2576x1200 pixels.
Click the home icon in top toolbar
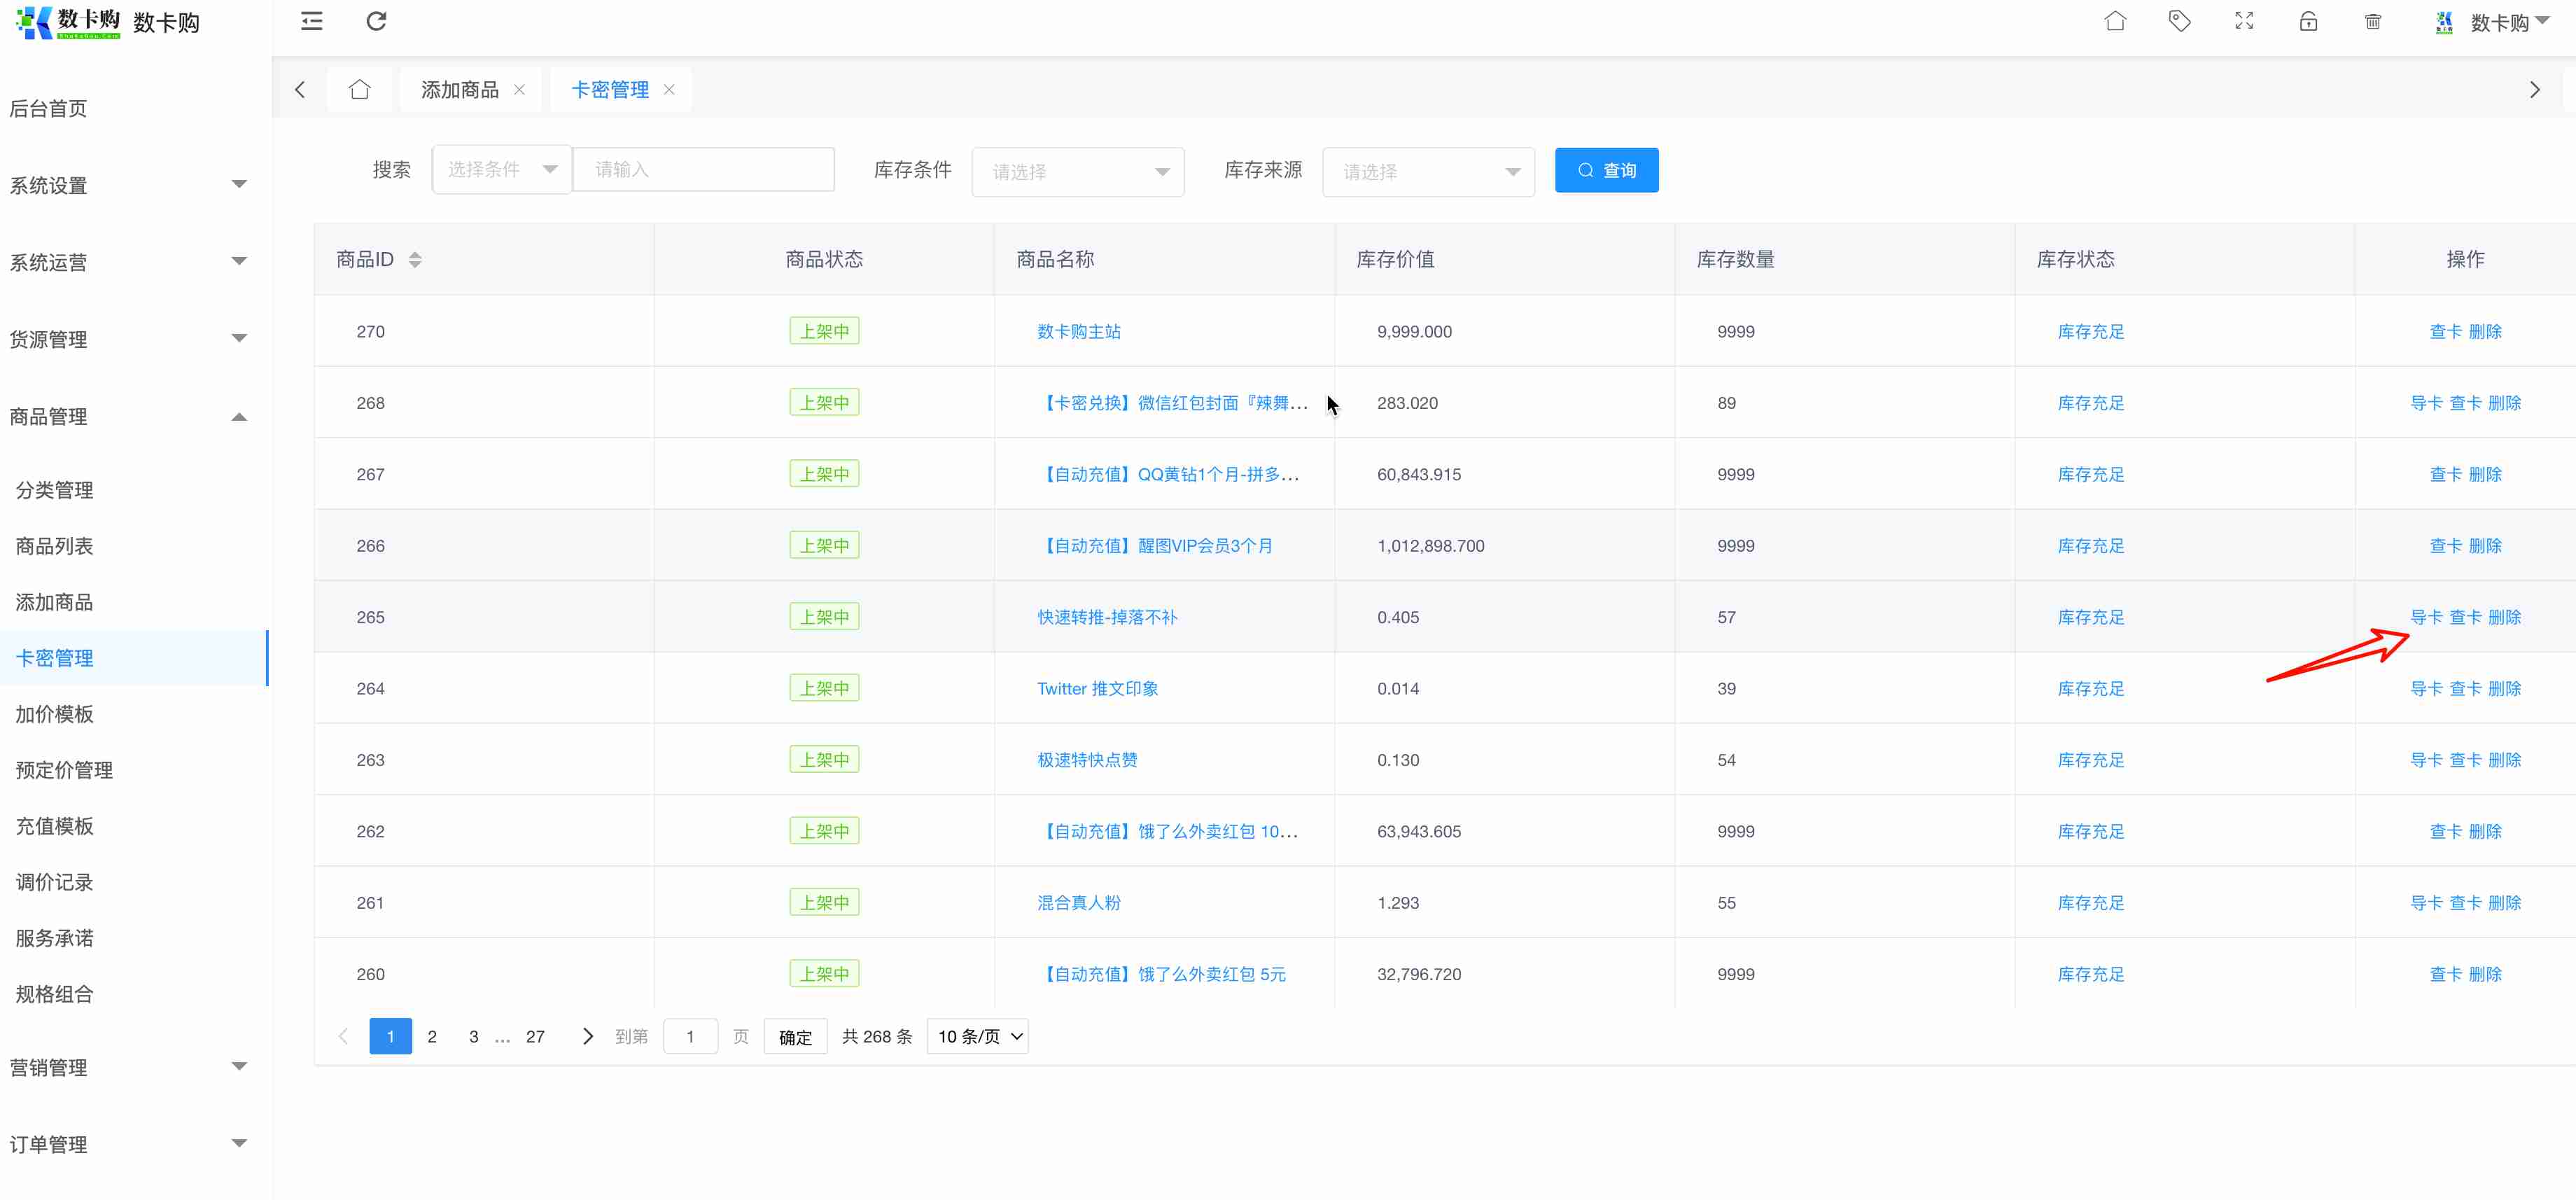click(2115, 21)
